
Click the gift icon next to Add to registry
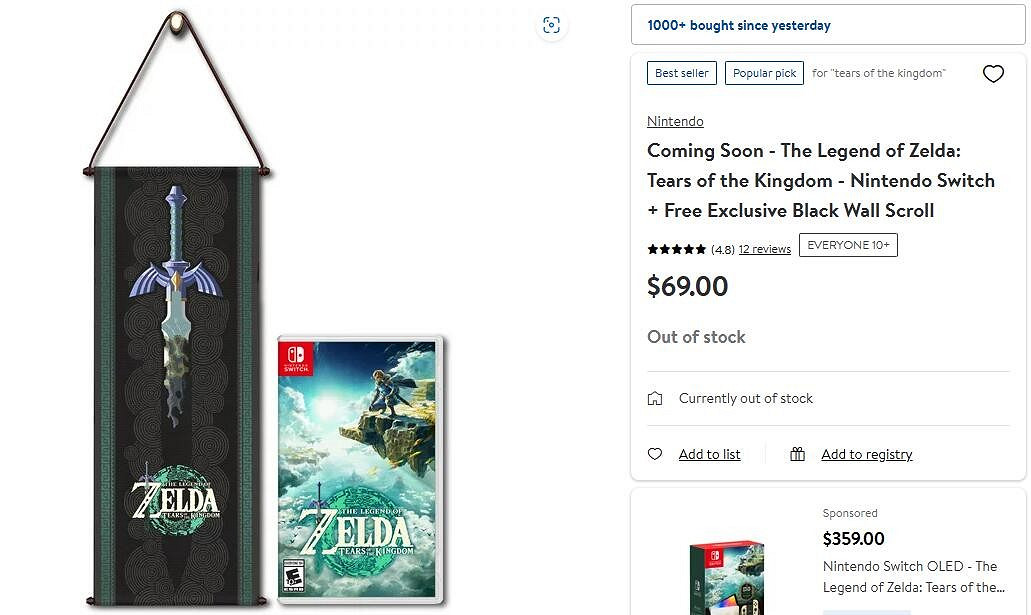797,454
